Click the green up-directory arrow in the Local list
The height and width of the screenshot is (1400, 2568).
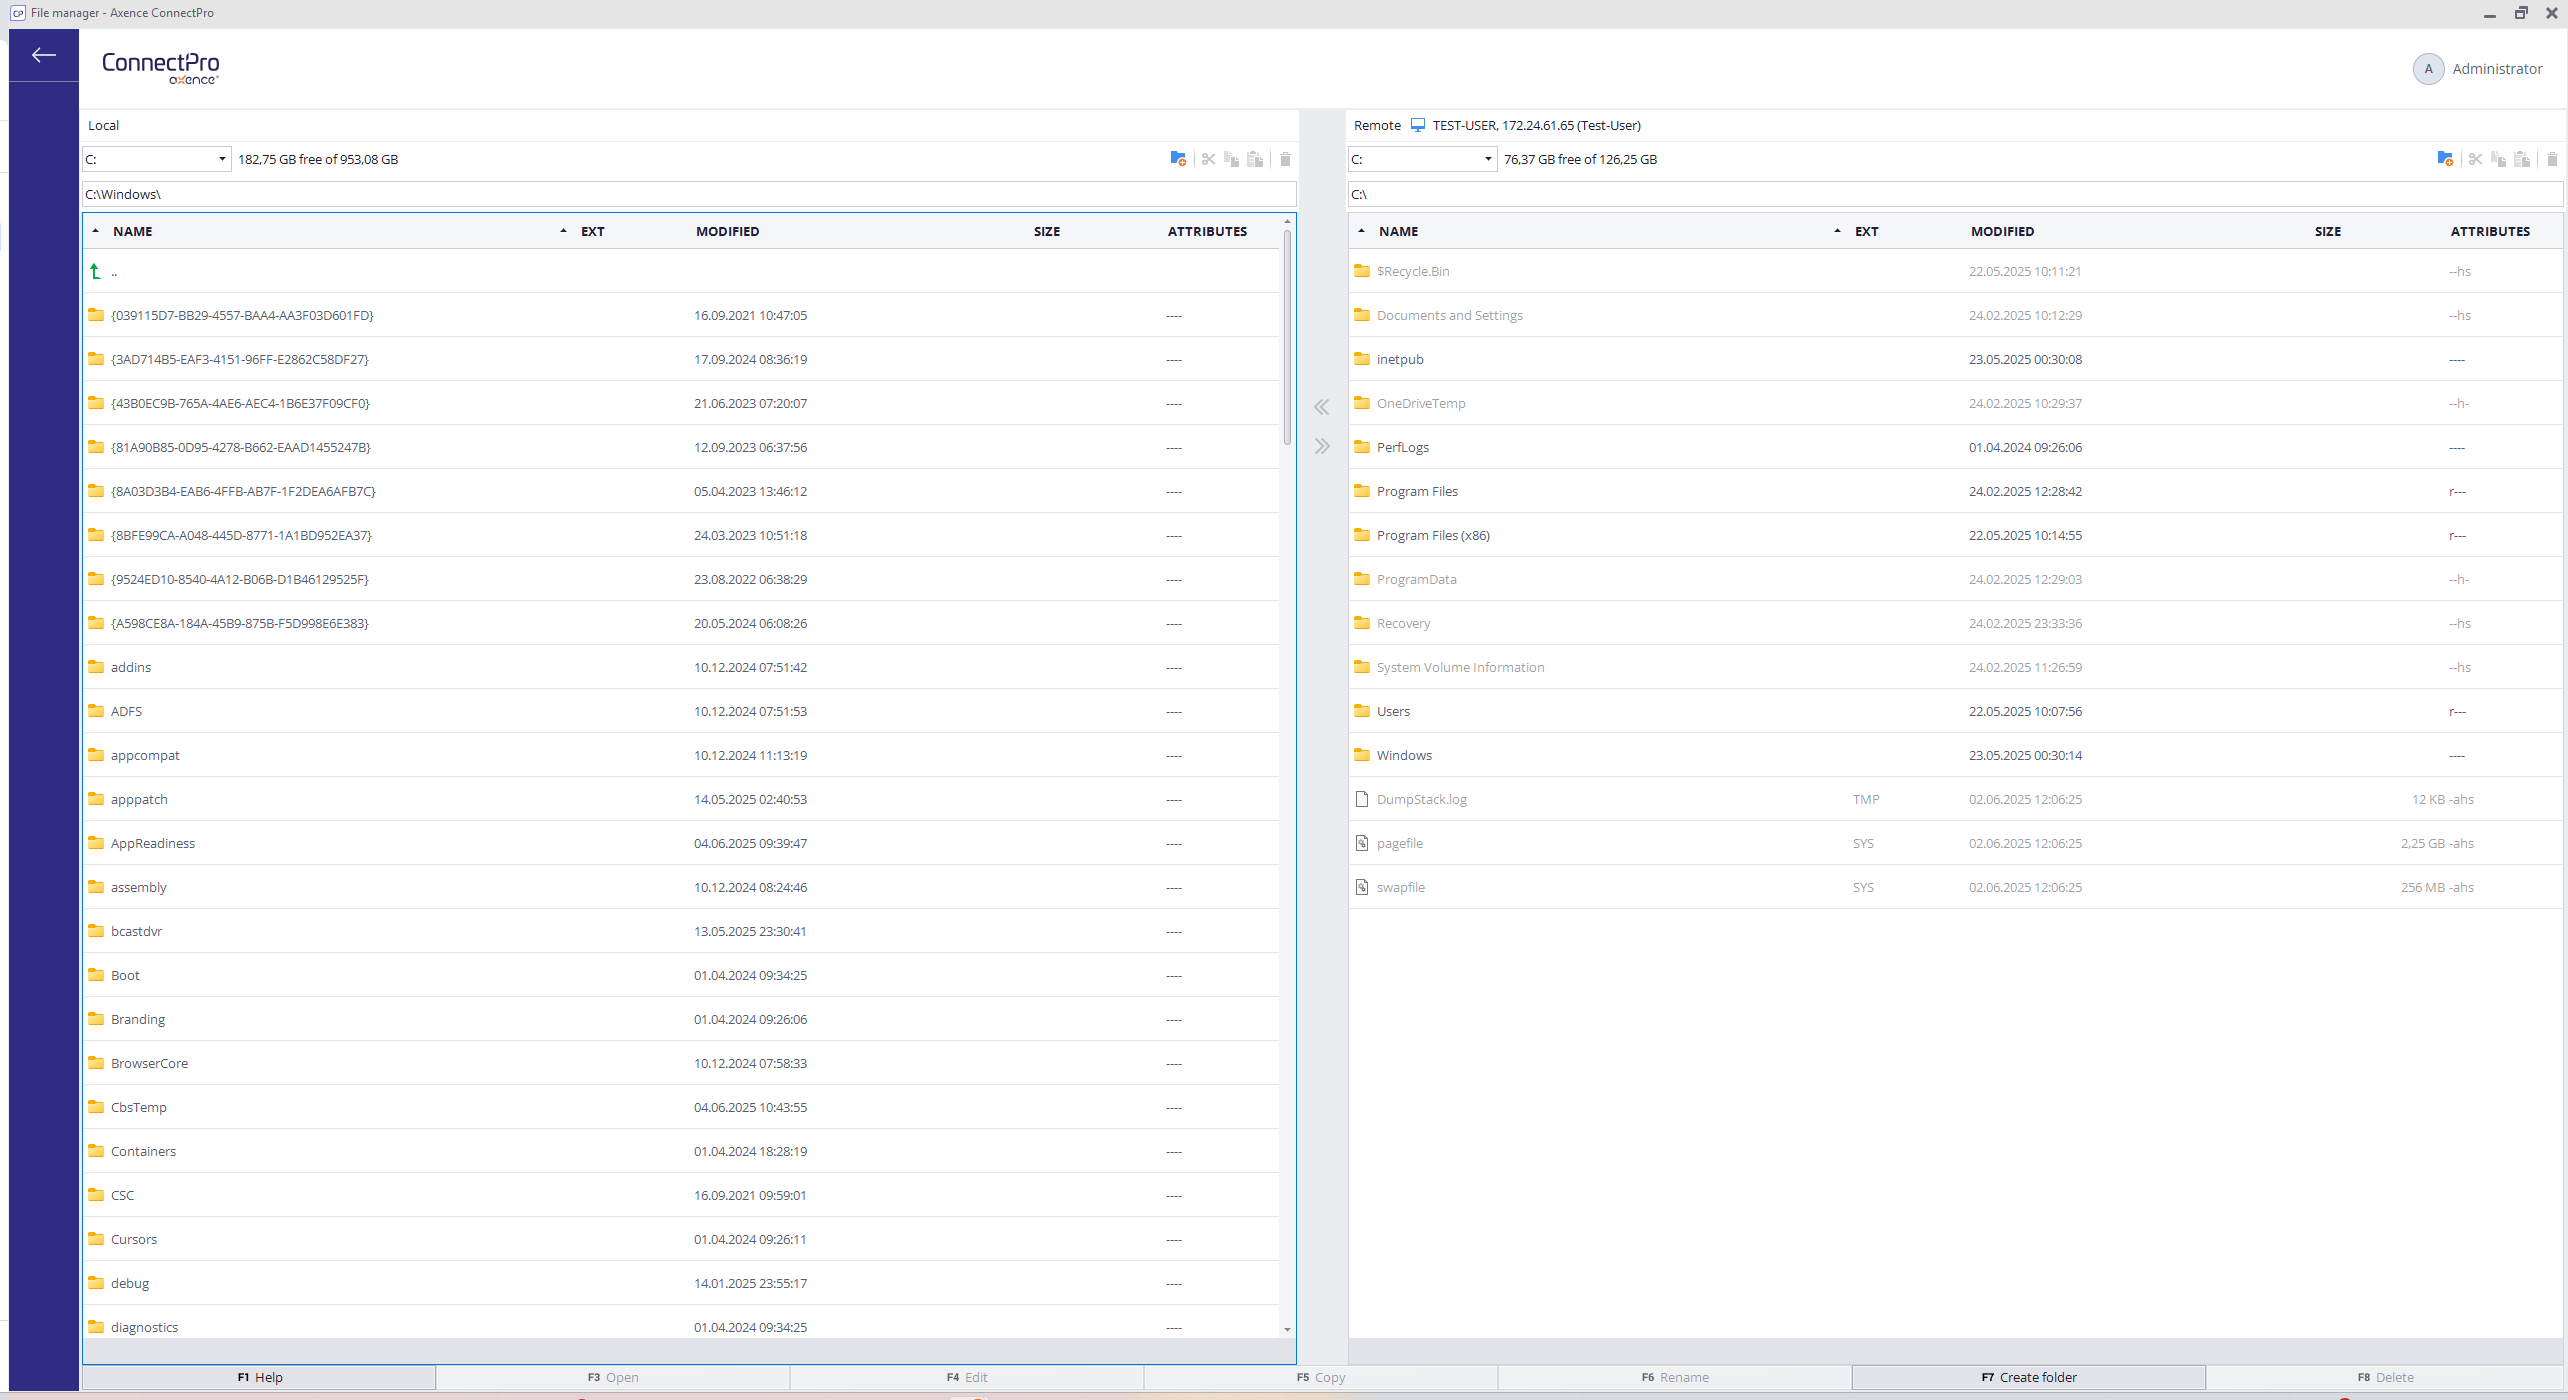pos(95,271)
